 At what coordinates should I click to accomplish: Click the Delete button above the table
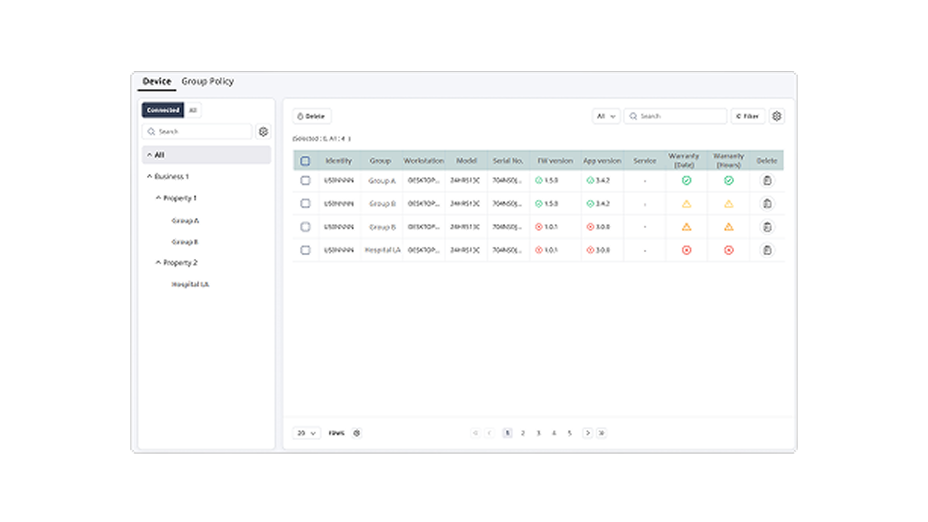(311, 116)
